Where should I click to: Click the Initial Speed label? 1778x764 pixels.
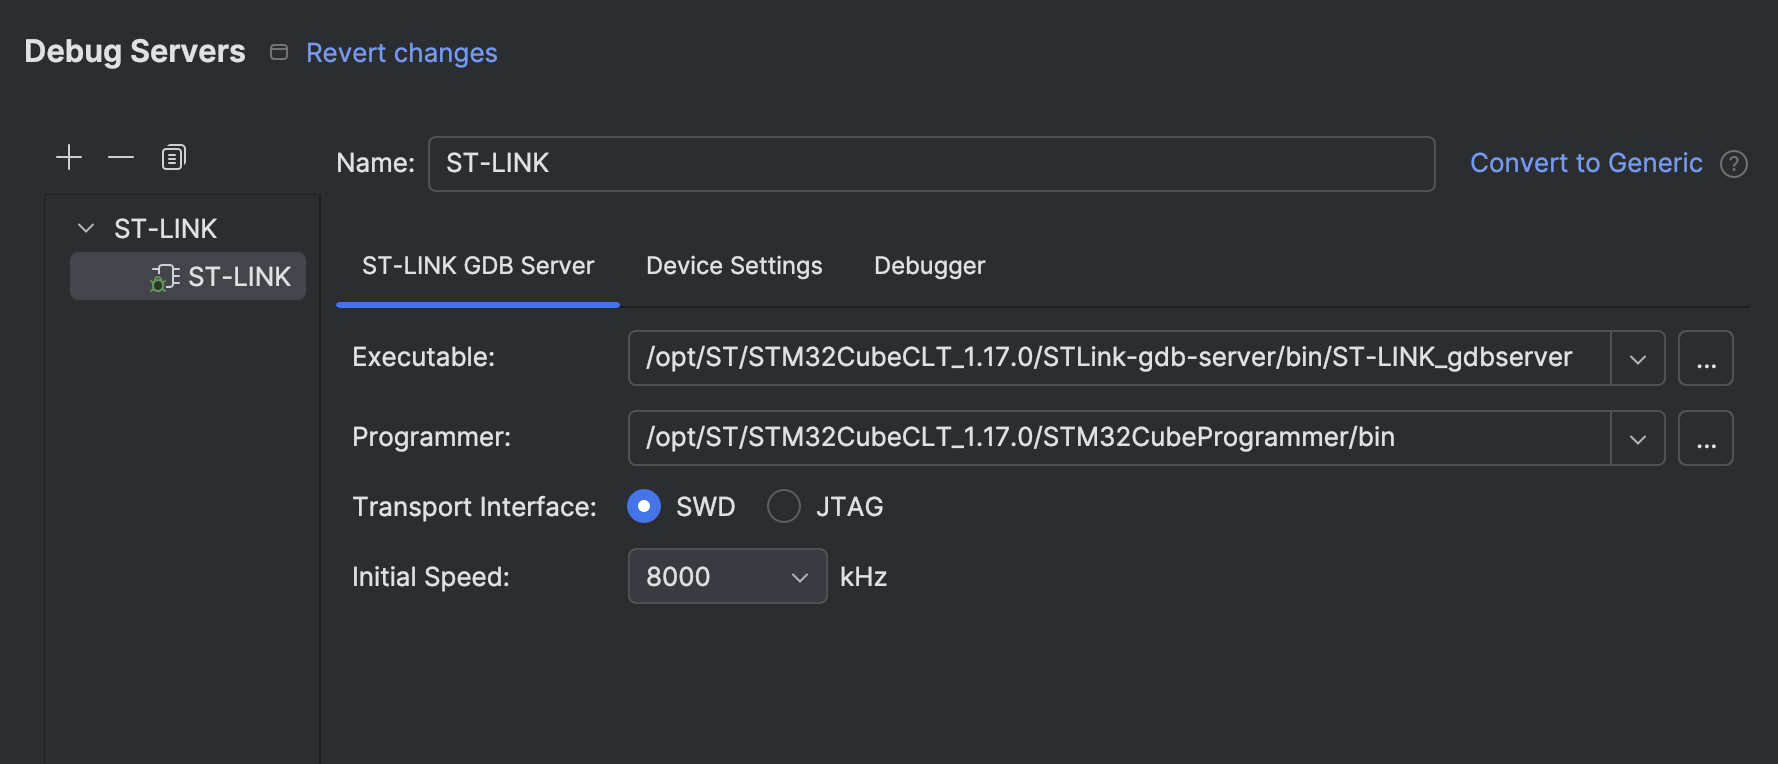click(x=431, y=577)
